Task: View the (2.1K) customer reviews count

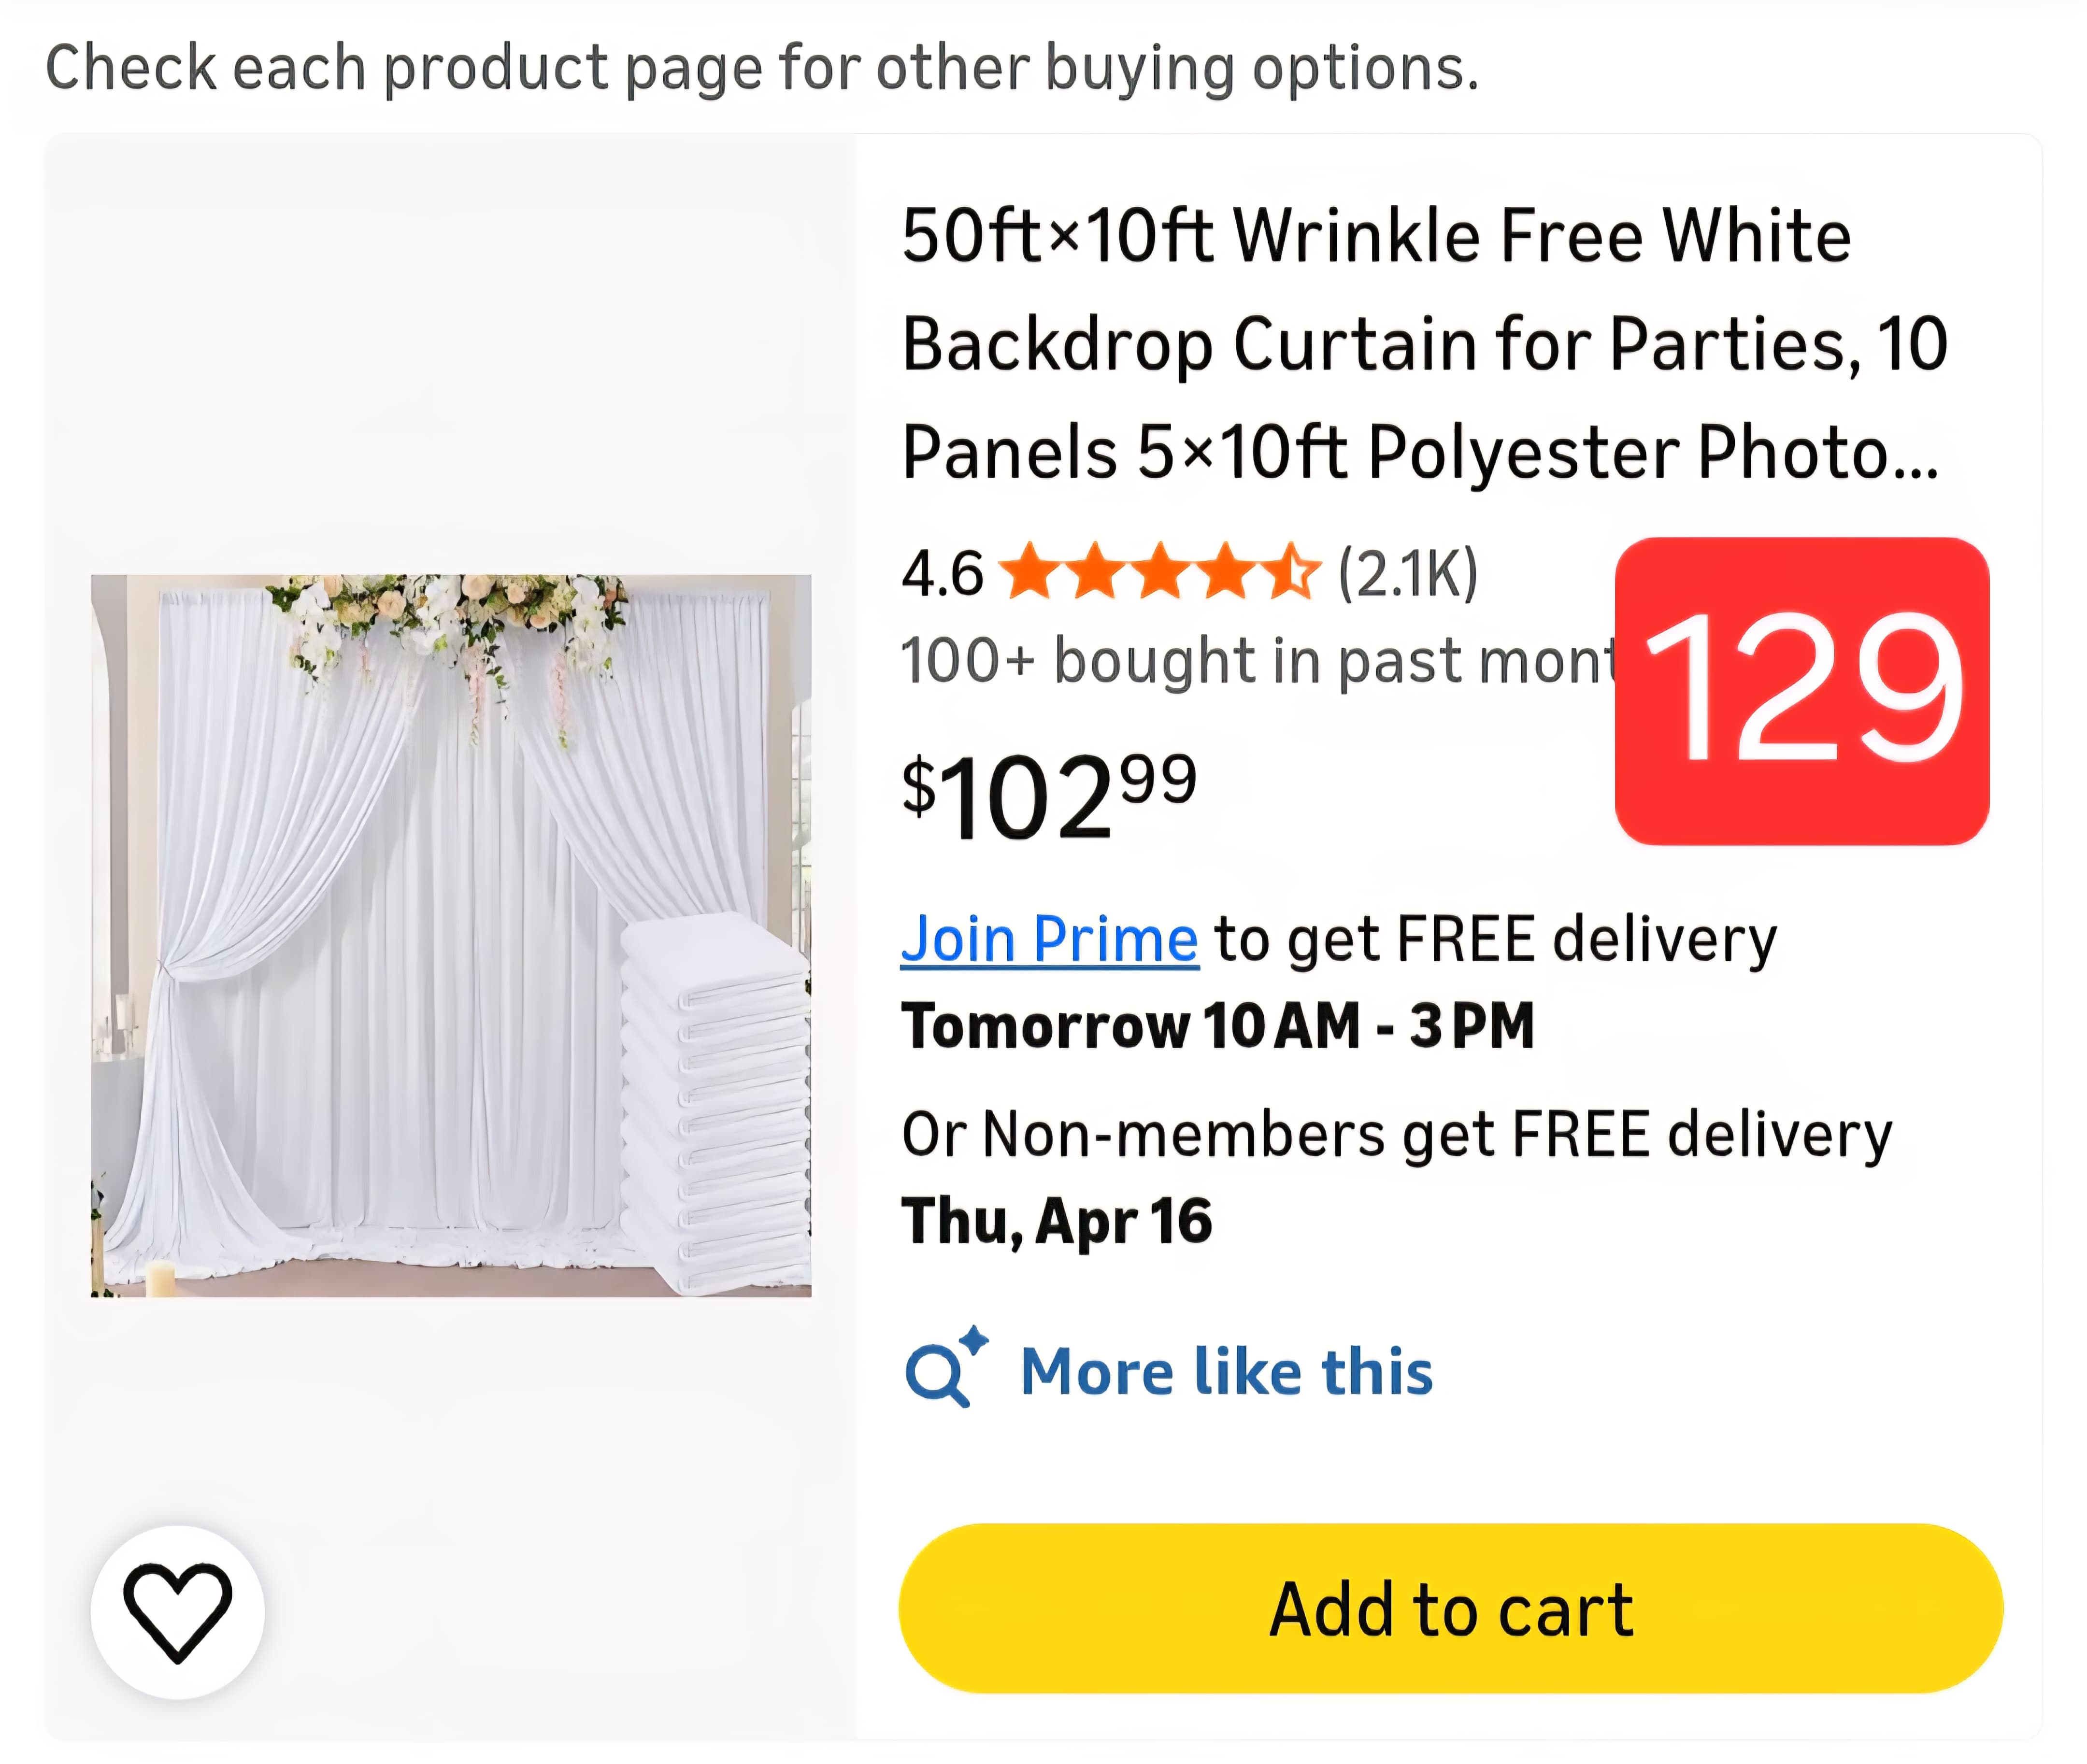Action: 1408,573
